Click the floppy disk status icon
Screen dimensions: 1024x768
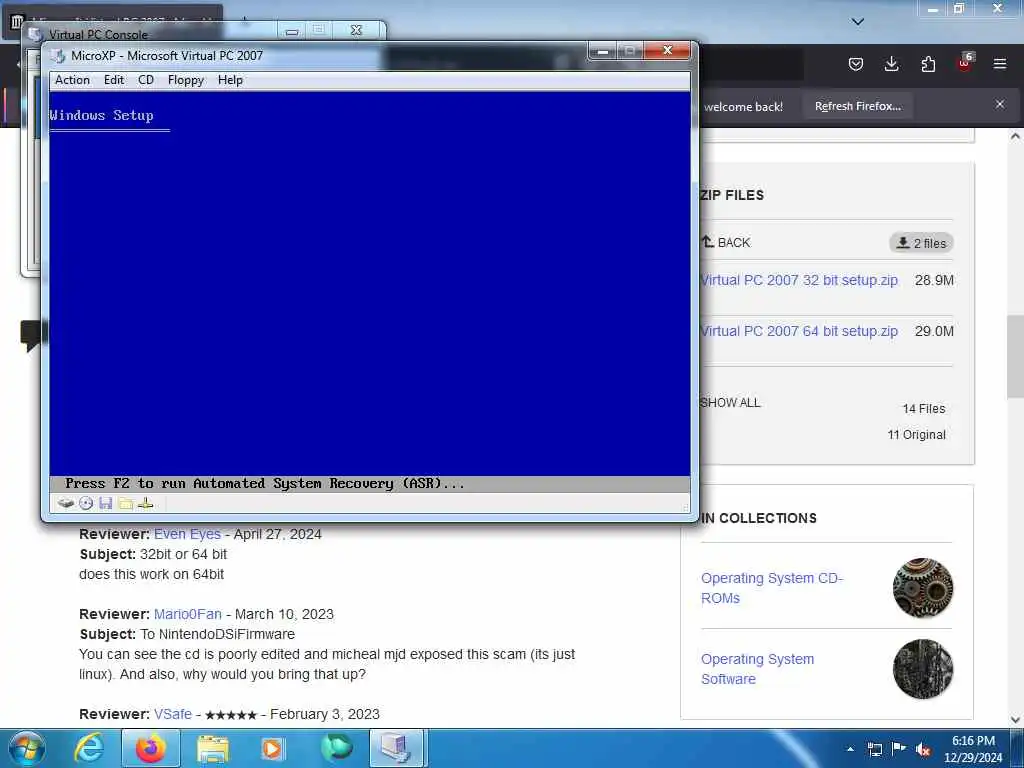106,504
